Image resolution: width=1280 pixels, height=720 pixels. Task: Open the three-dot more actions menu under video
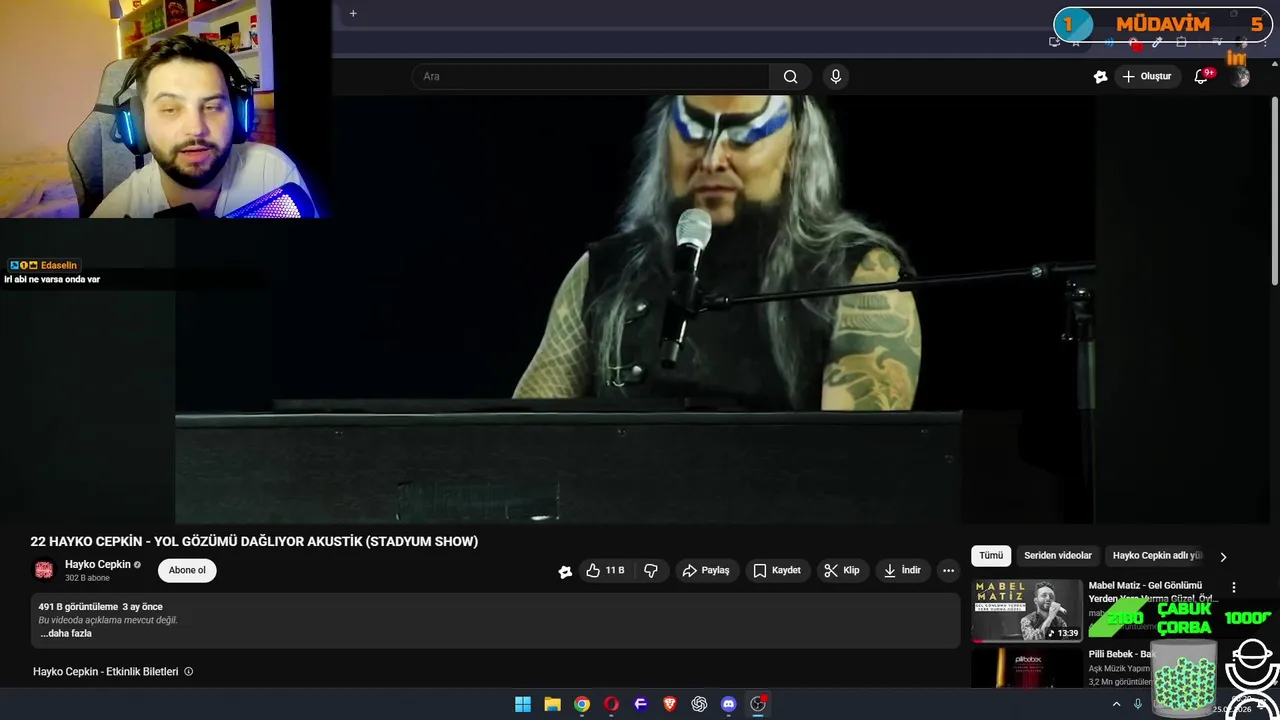tap(948, 570)
